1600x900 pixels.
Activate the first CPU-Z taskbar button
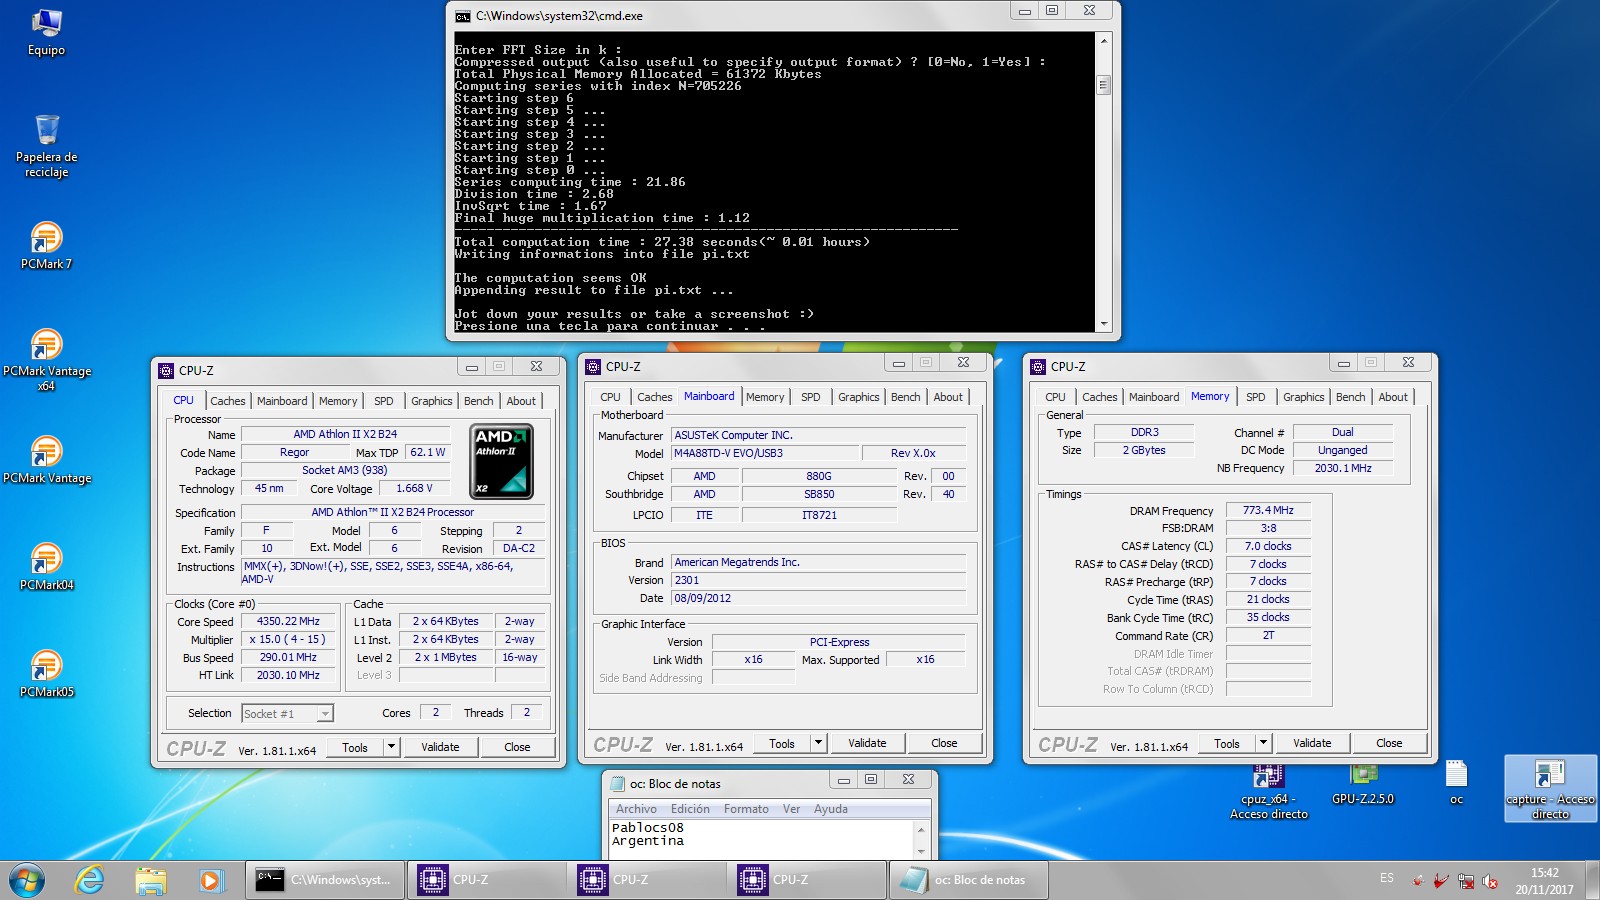point(485,880)
